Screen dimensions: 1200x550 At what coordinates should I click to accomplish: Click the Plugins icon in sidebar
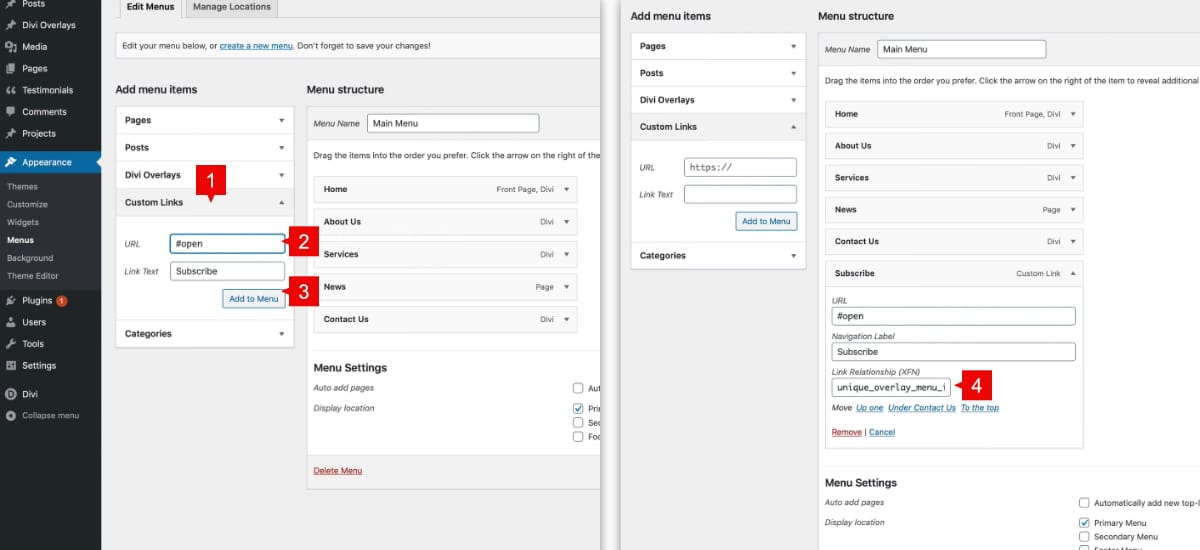(11, 300)
